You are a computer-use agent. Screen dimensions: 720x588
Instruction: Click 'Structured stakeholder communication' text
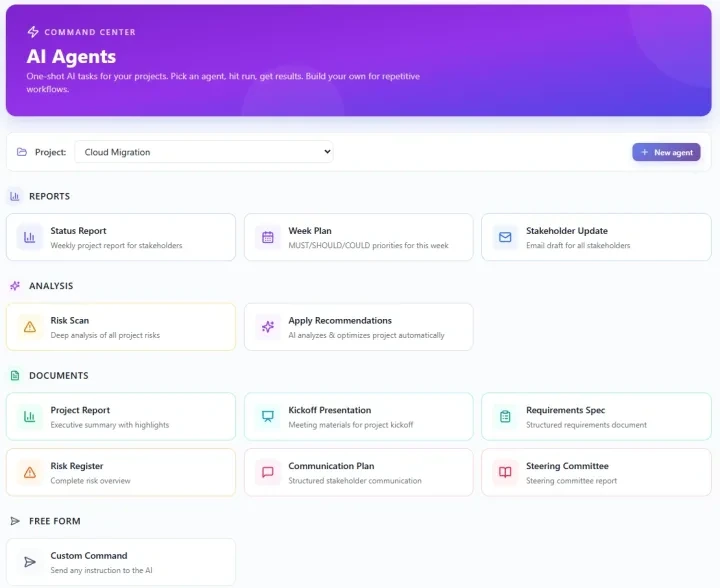pyautogui.click(x=355, y=481)
